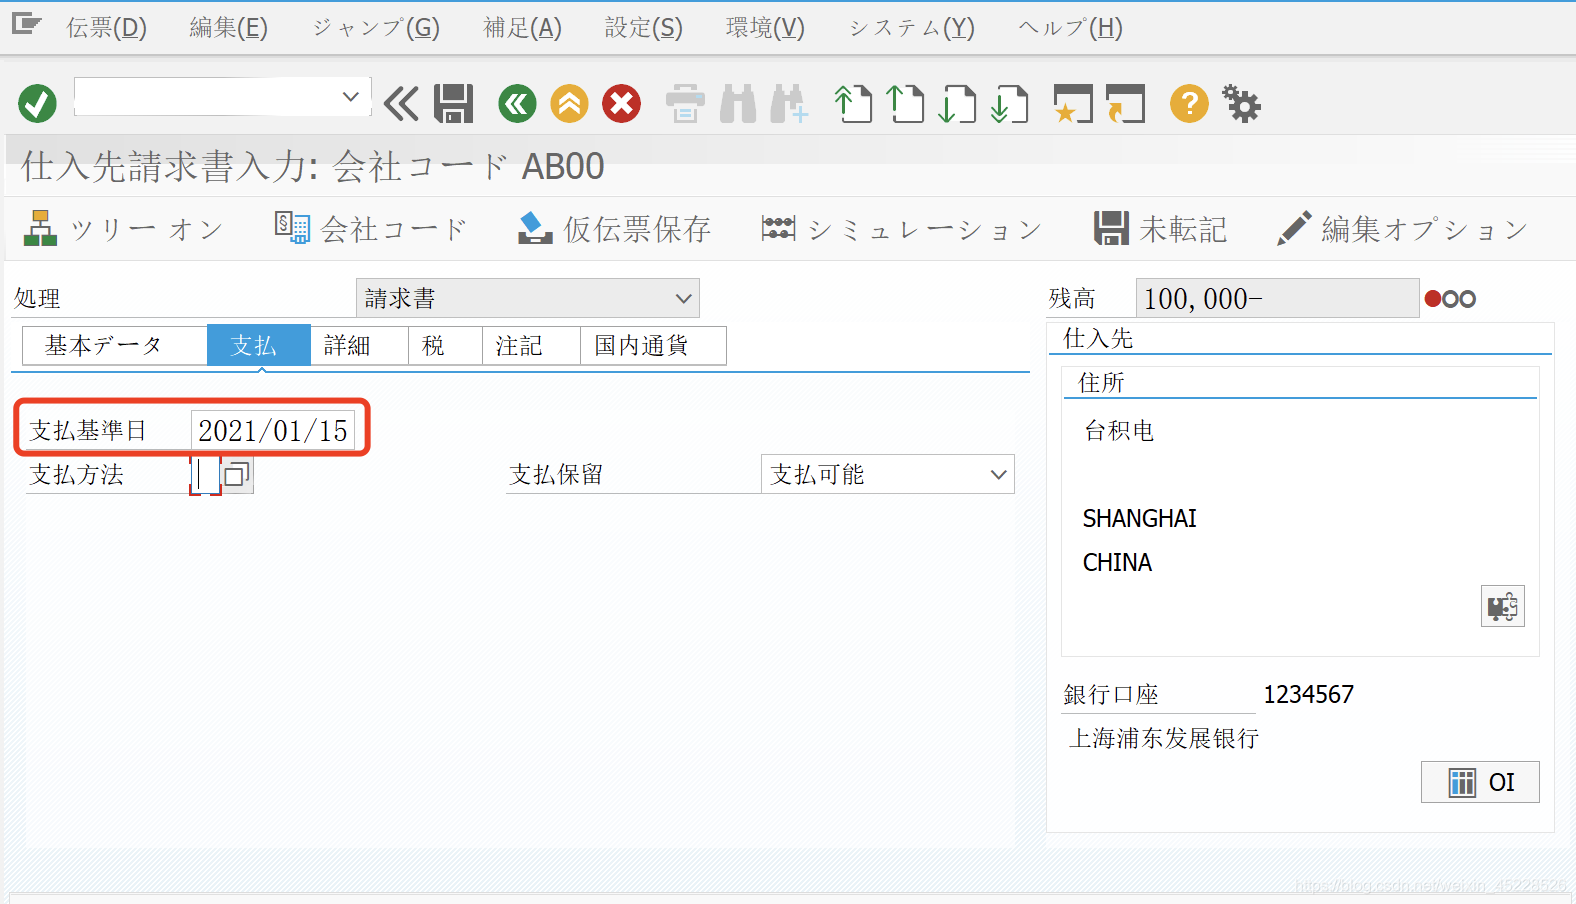
Task: Switch to the 税 tab
Action: point(445,345)
